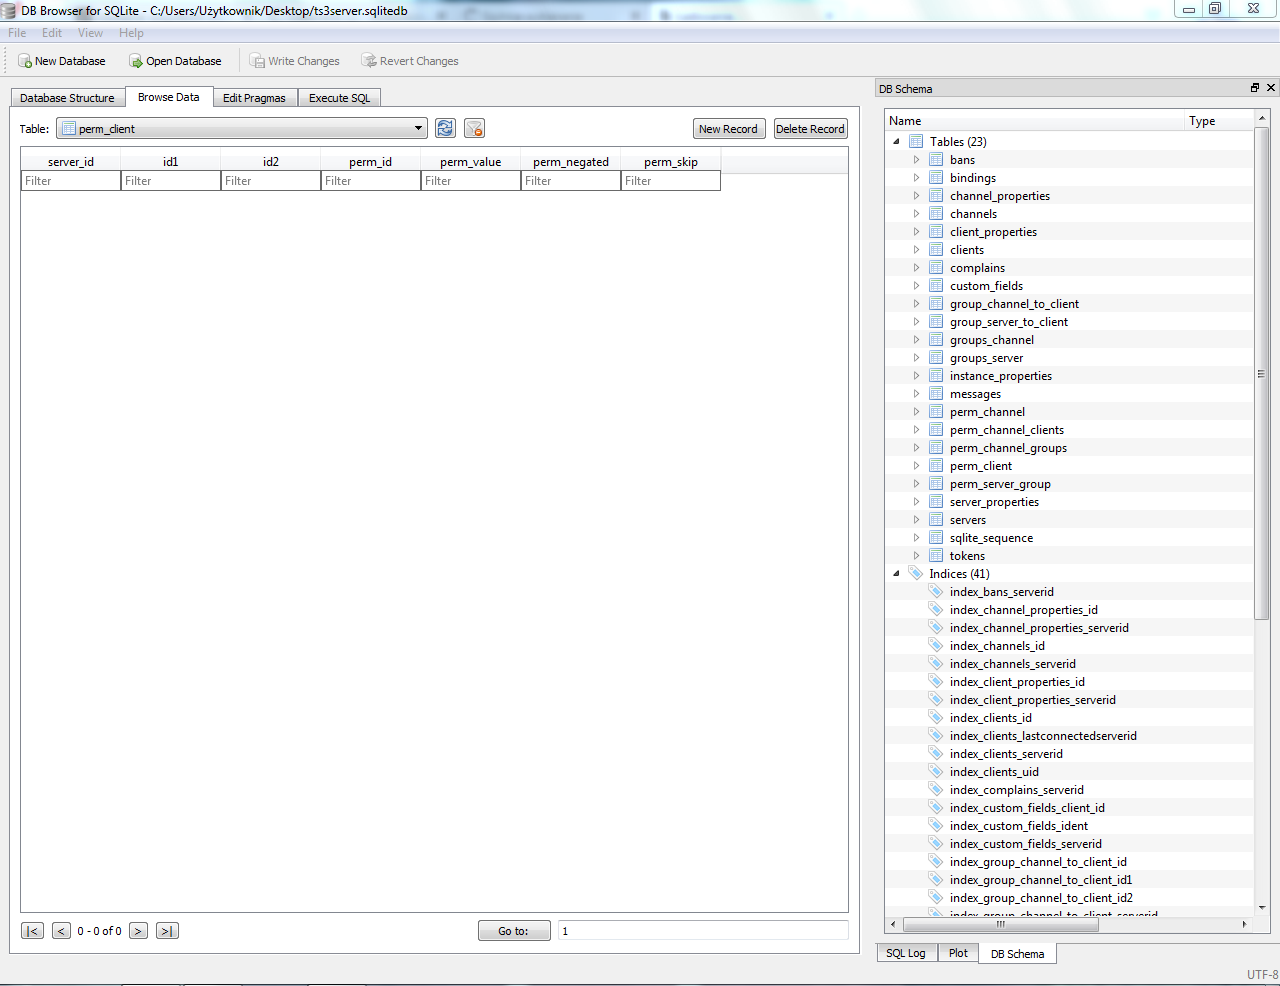Click the perm_negated column header
The image size is (1280, 986).
tap(571, 161)
